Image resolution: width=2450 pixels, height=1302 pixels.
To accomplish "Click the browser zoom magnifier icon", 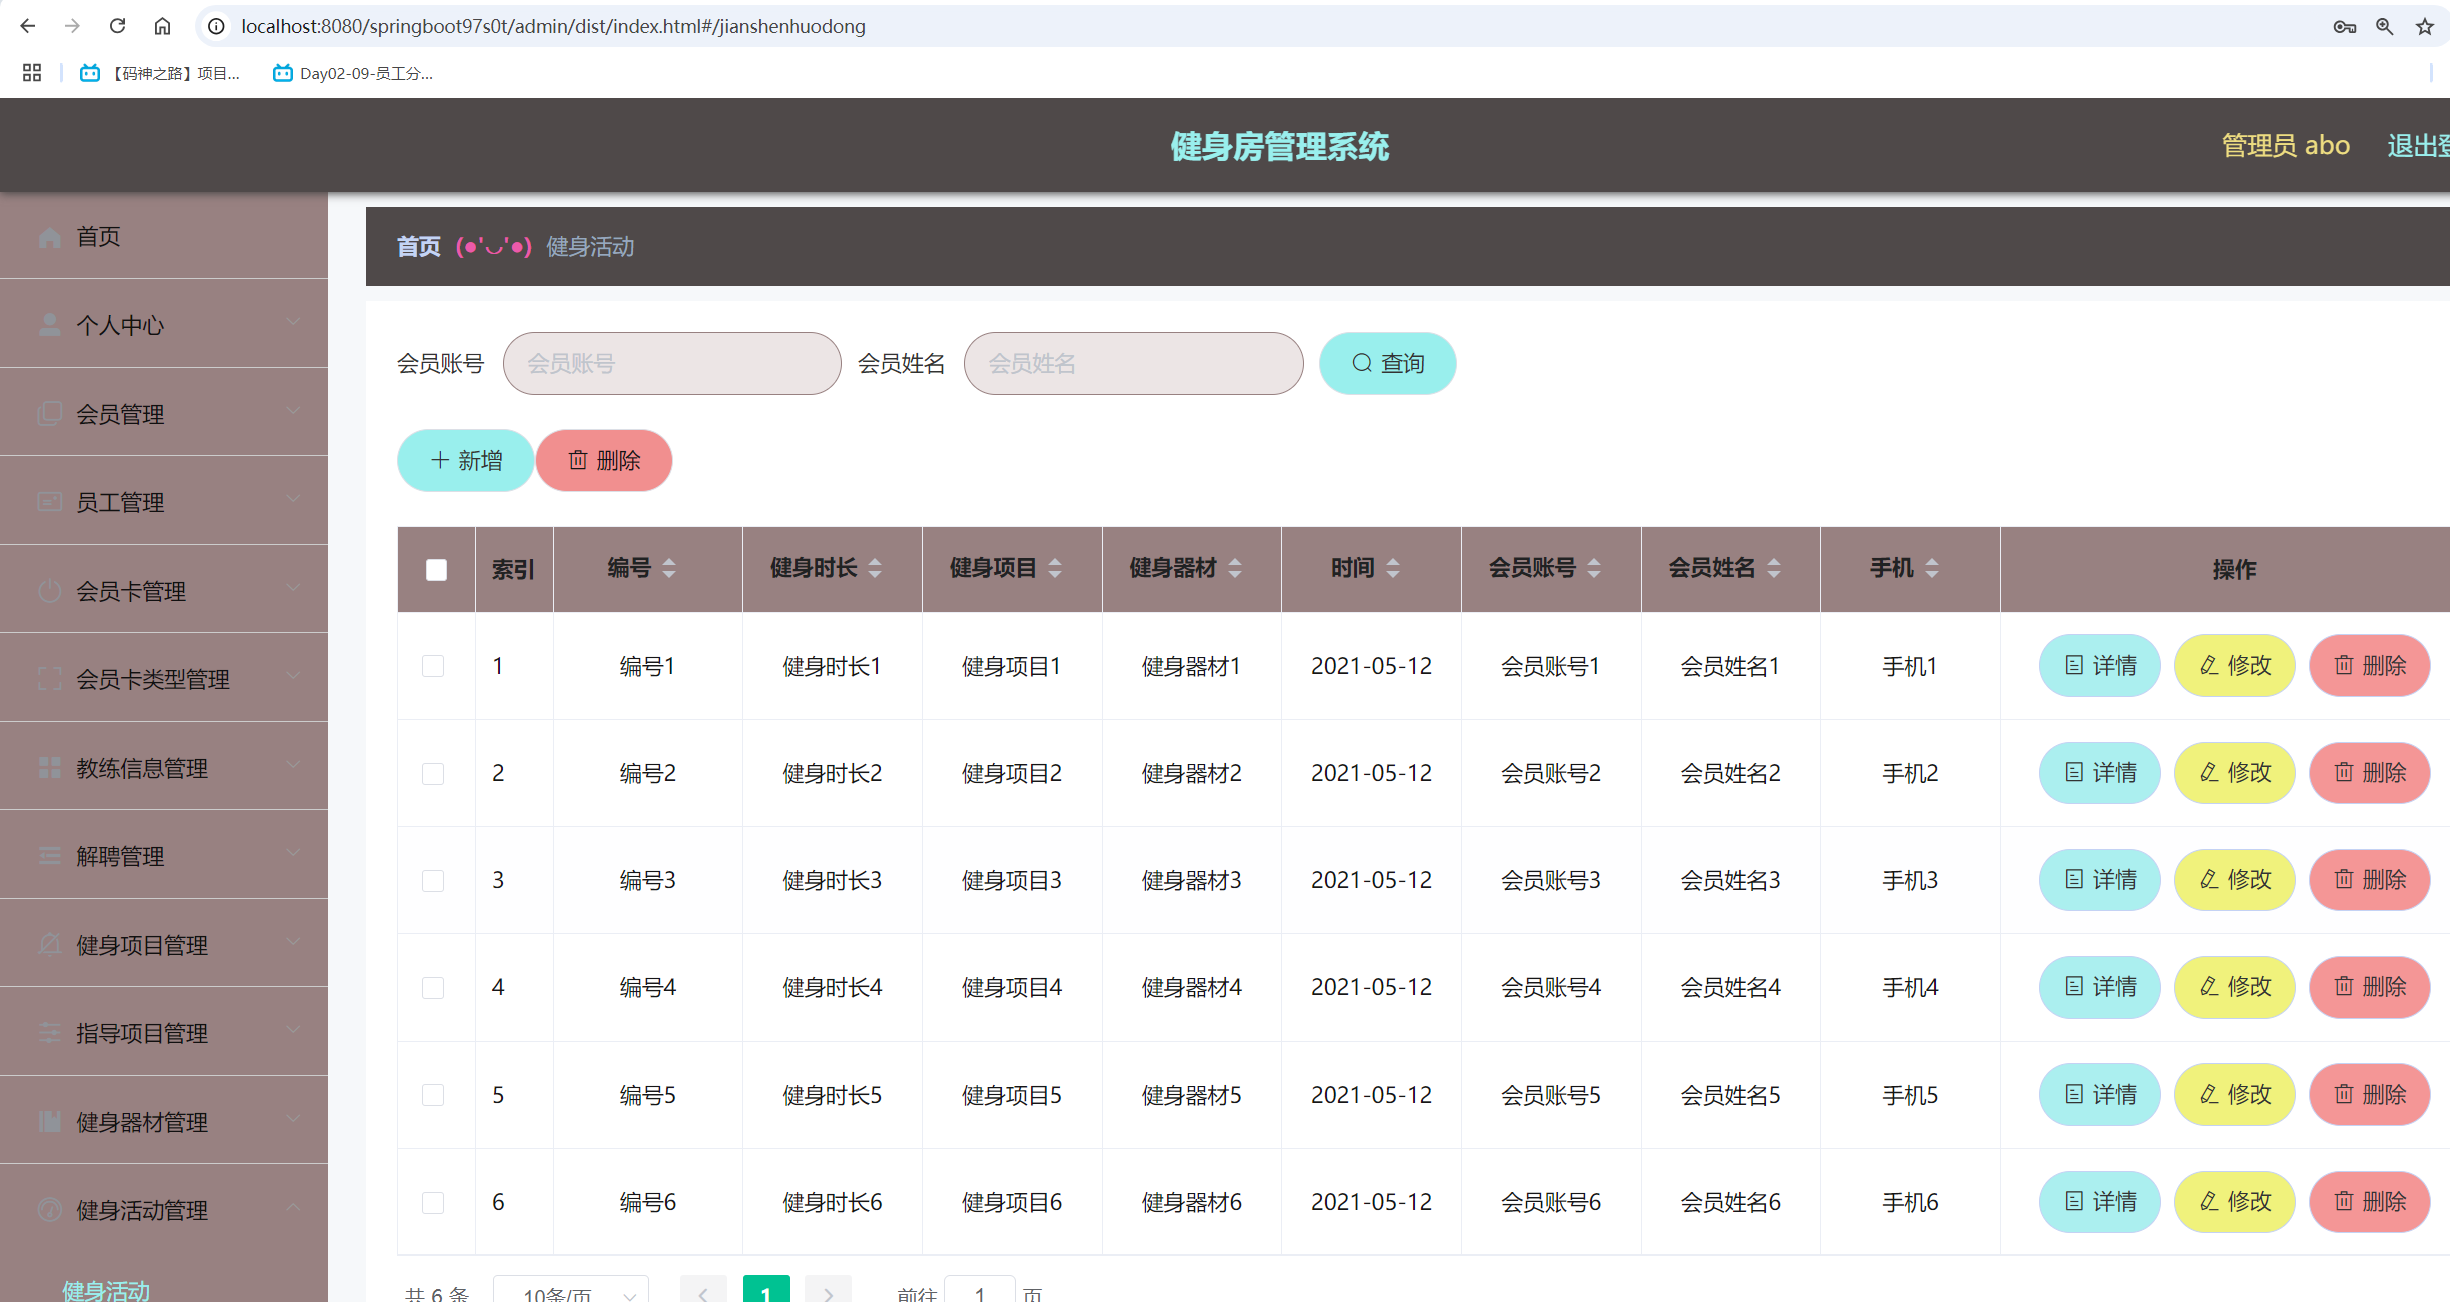I will pos(2384,27).
